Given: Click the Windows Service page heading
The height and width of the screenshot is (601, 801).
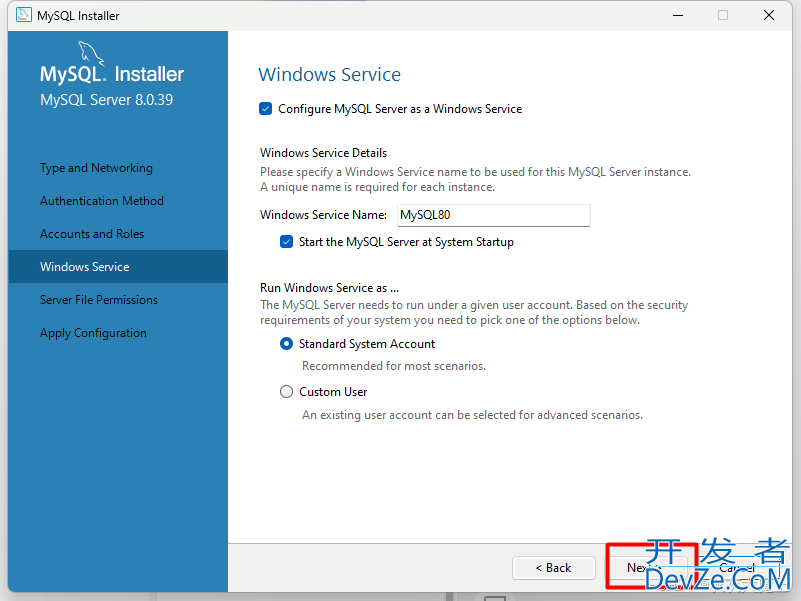Looking at the screenshot, I should [329, 75].
